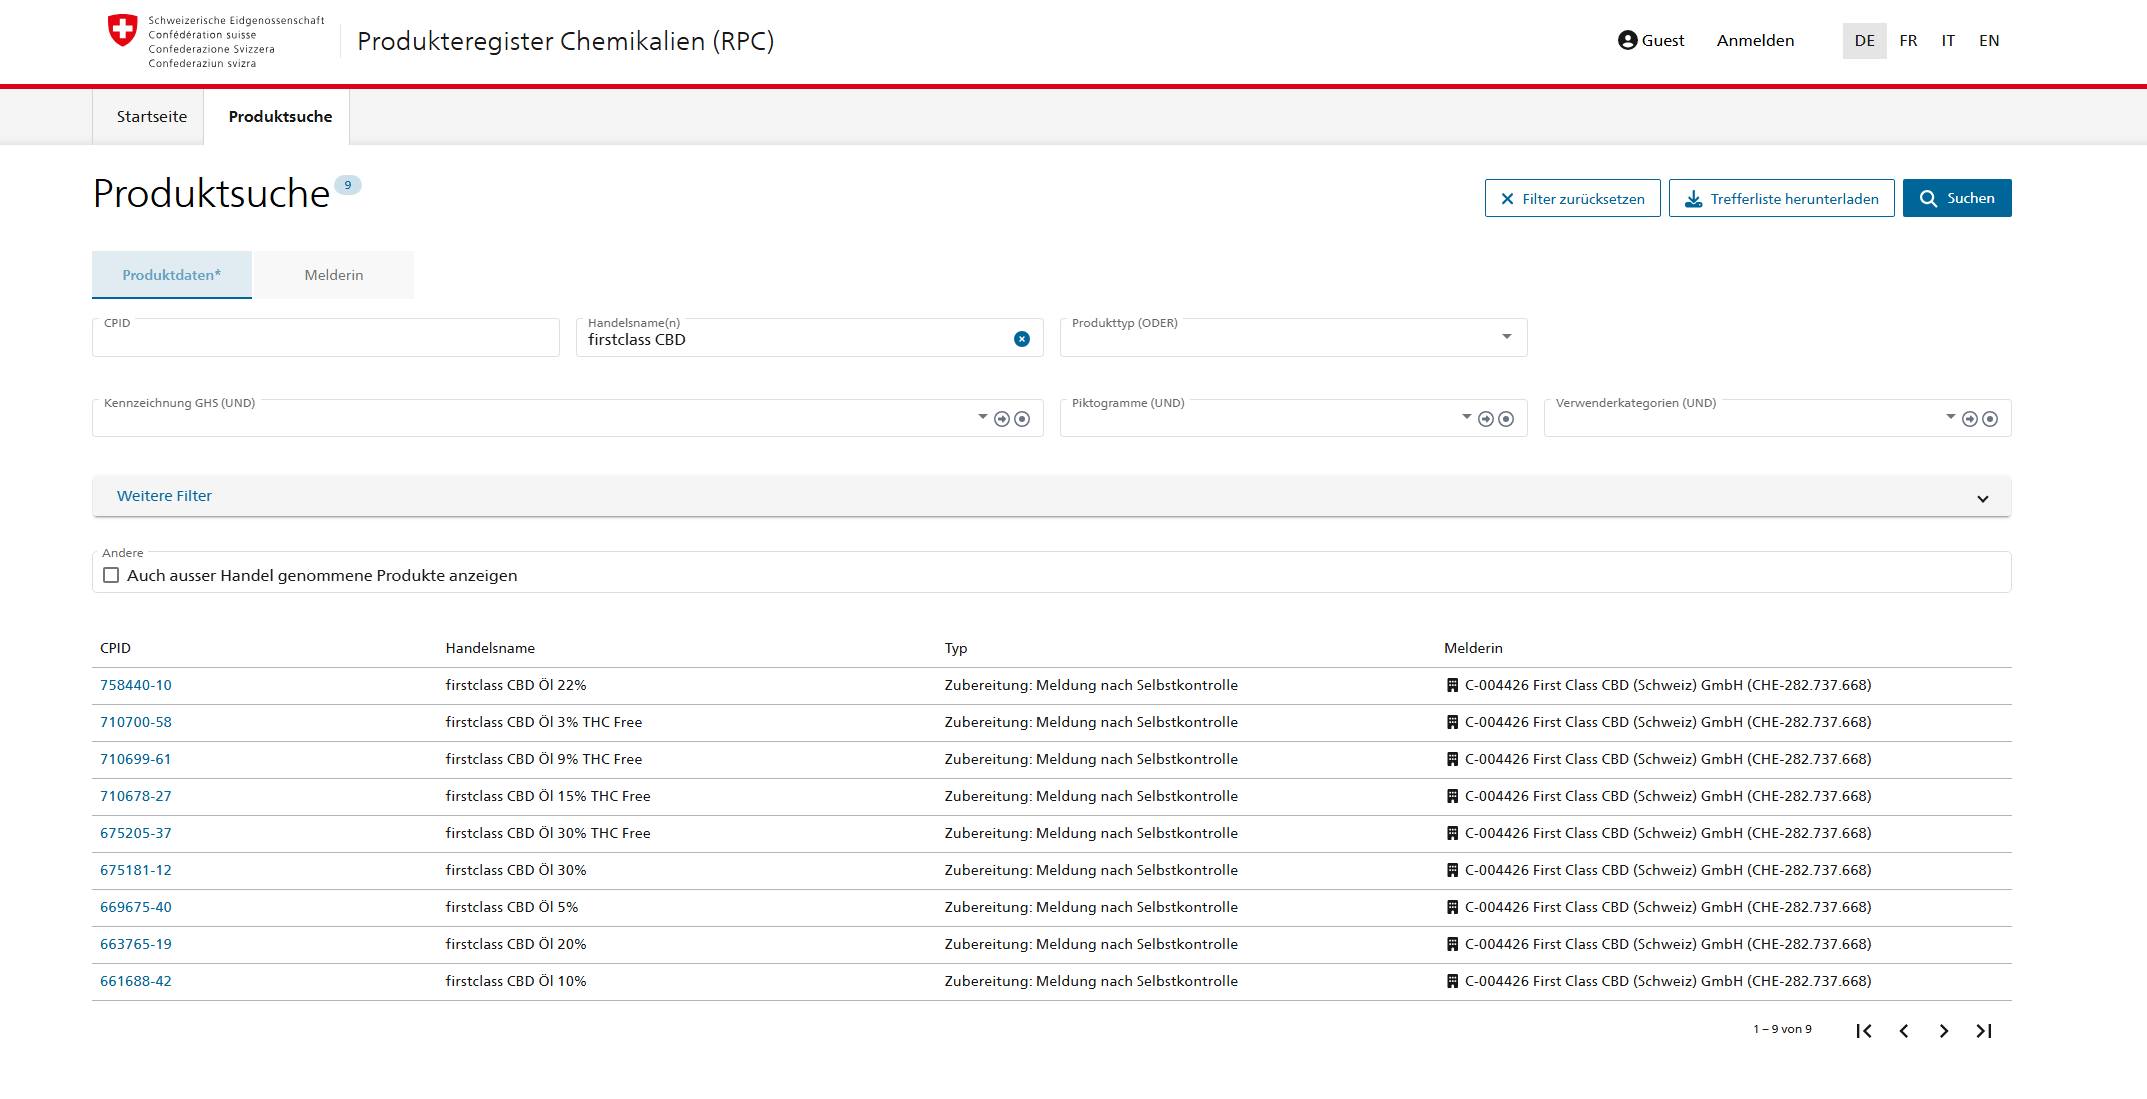Go to next results page
The height and width of the screenshot is (1099, 2147).
1943,1031
